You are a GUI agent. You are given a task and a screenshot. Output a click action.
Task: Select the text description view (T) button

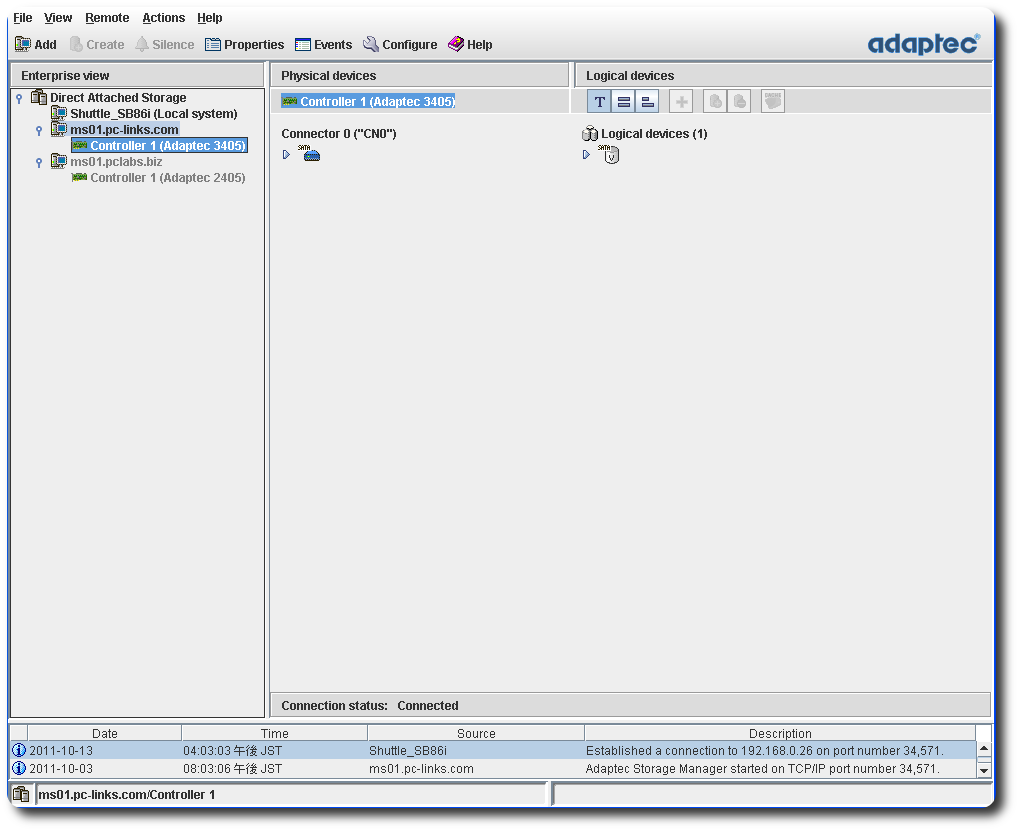click(x=599, y=101)
